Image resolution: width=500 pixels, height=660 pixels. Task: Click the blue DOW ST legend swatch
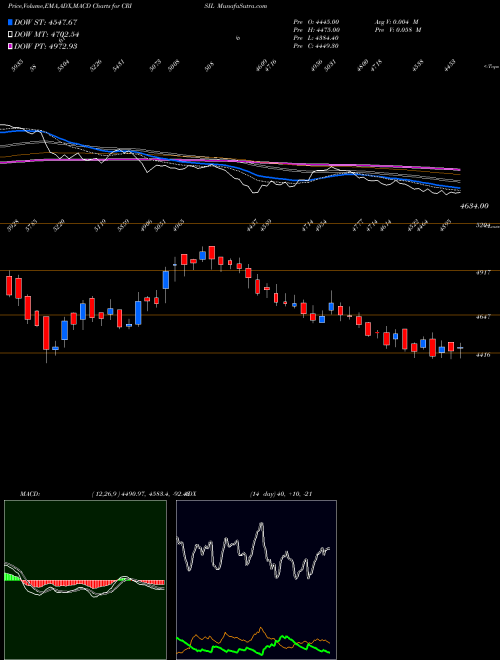pos(11,22)
